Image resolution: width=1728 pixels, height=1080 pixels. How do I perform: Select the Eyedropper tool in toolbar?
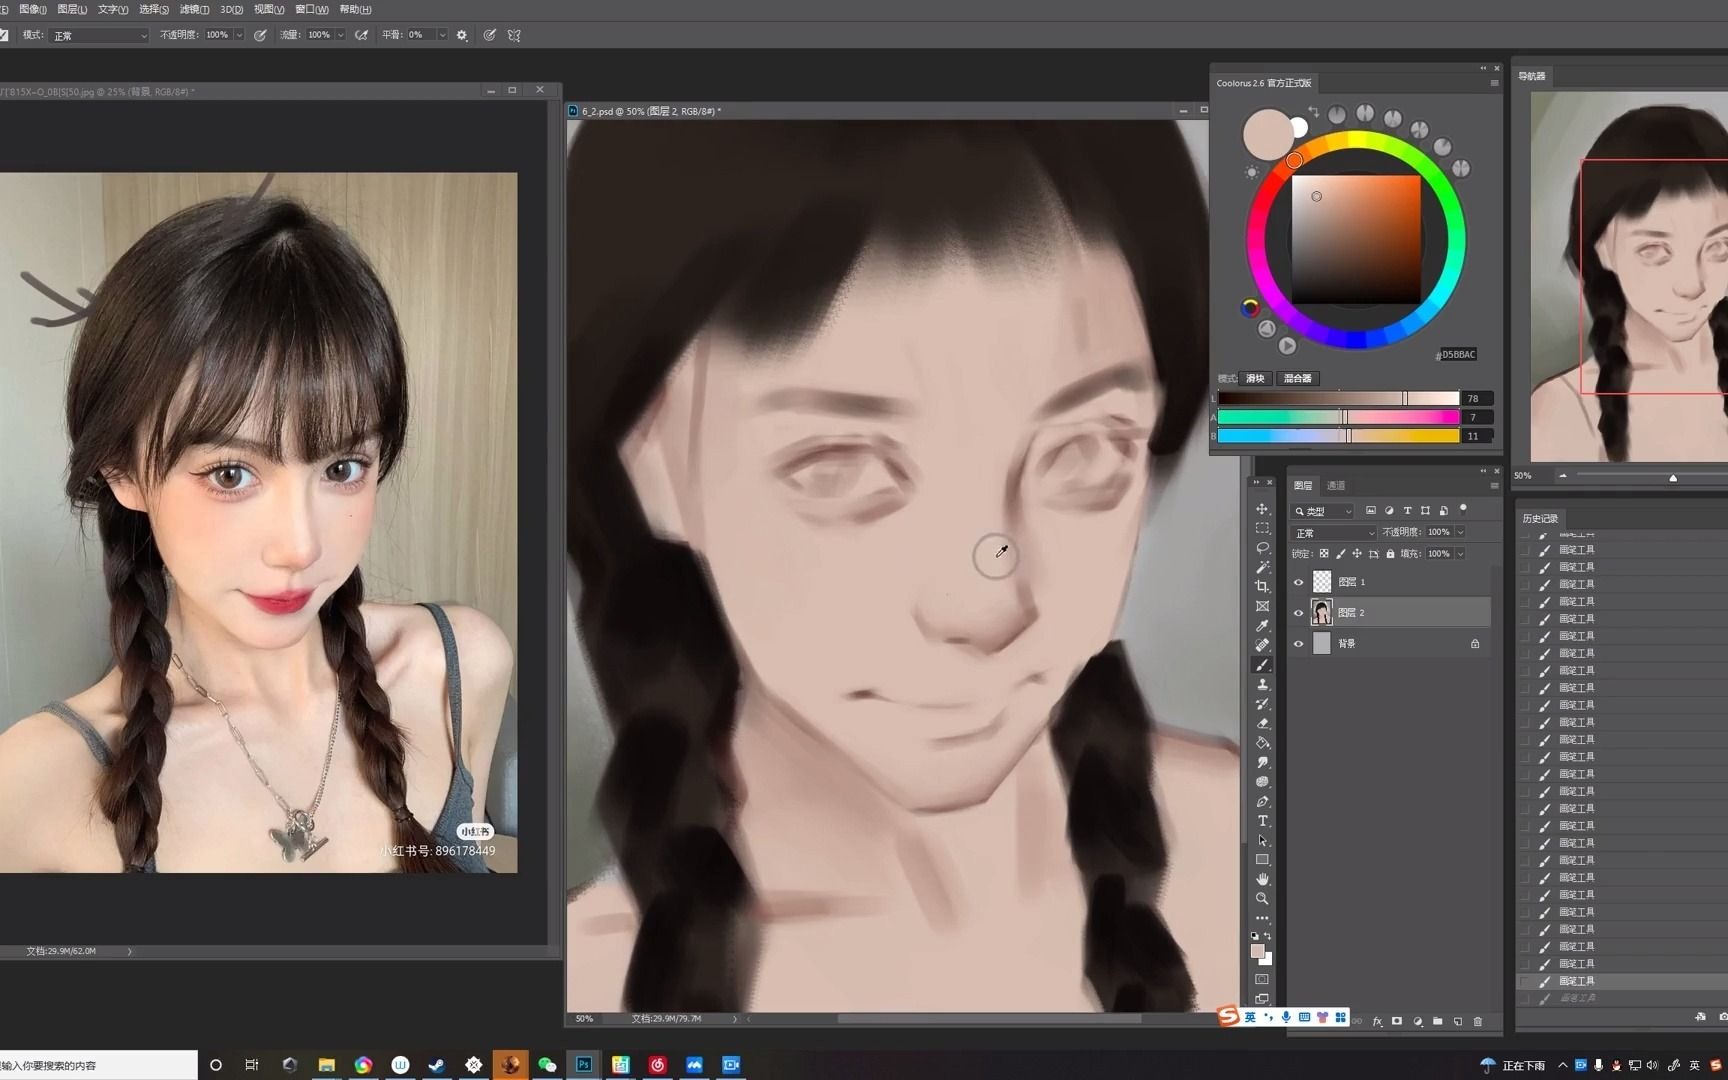coord(1262,626)
